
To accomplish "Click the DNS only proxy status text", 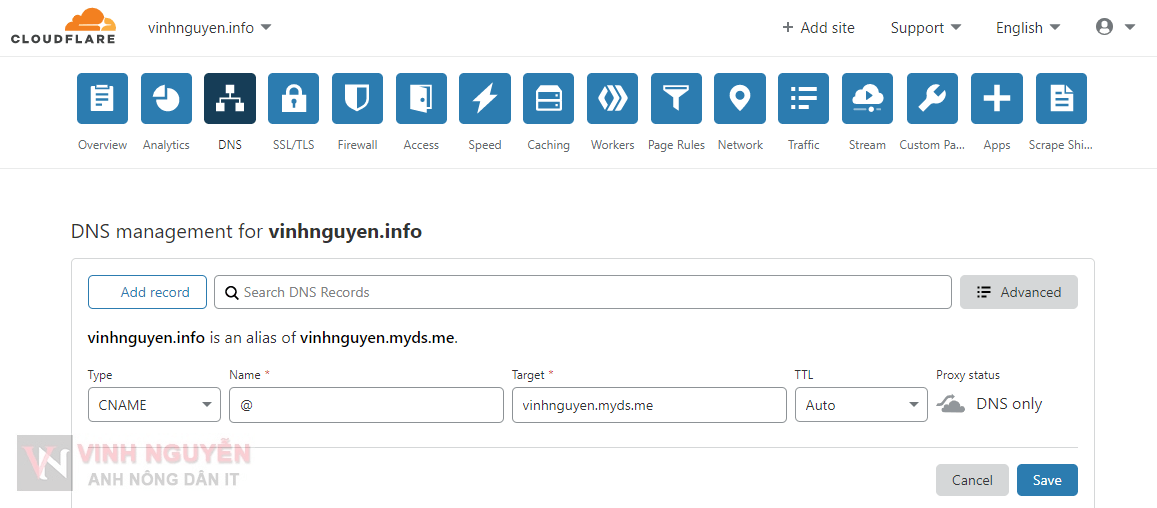I will pos(1009,404).
